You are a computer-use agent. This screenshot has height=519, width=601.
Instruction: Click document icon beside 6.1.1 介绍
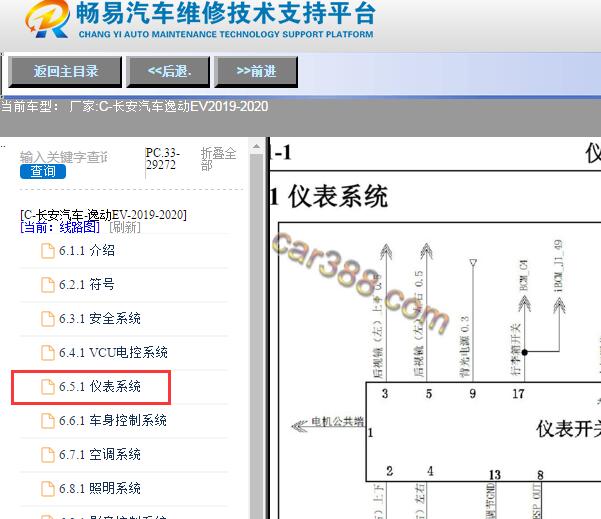[x=48, y=251]
